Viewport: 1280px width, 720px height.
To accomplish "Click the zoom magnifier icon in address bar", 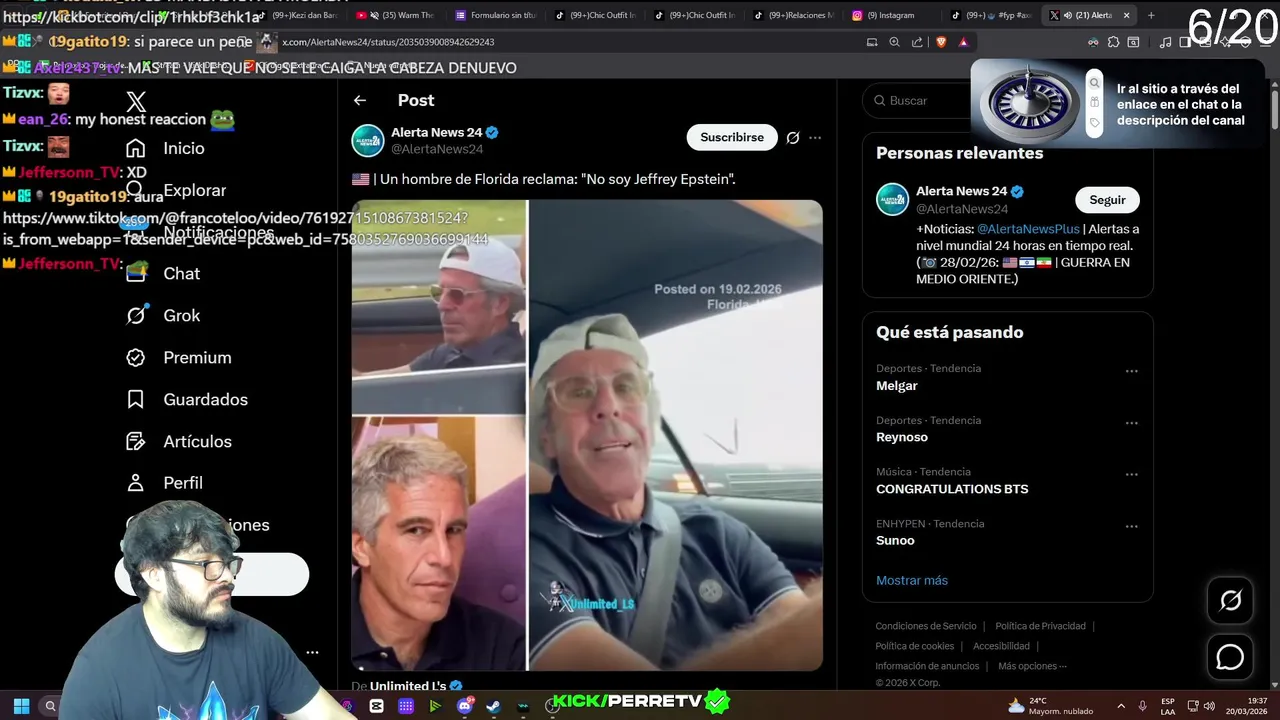I will [x=894, y=42].
